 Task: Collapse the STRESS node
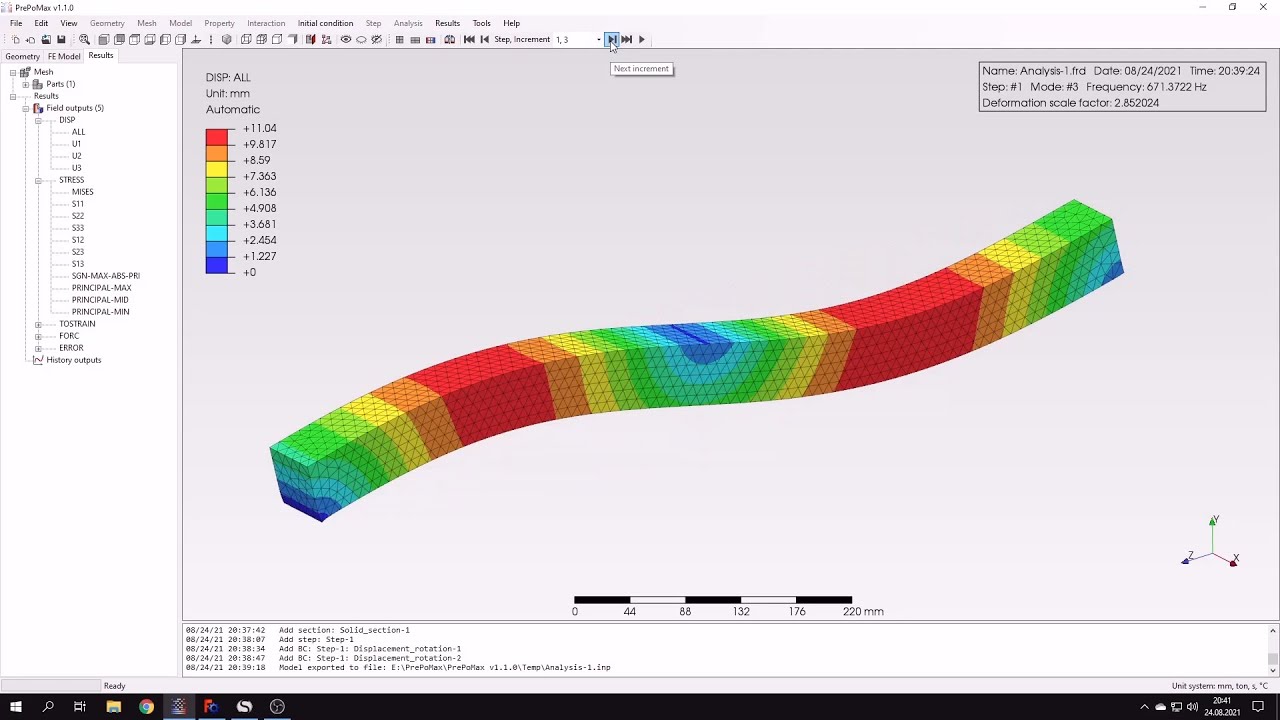38,180
